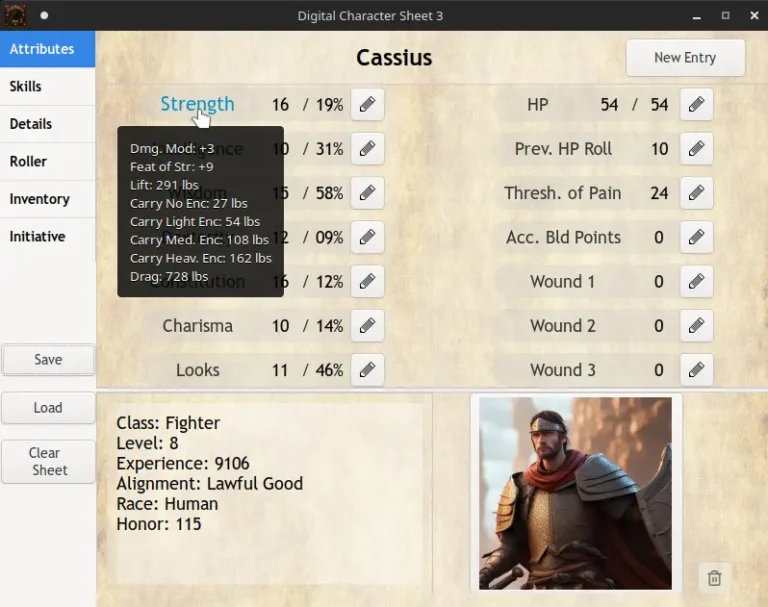Open the Roller tab
The height and width of the screenshot is (607, 768).
tap(48, 162)
